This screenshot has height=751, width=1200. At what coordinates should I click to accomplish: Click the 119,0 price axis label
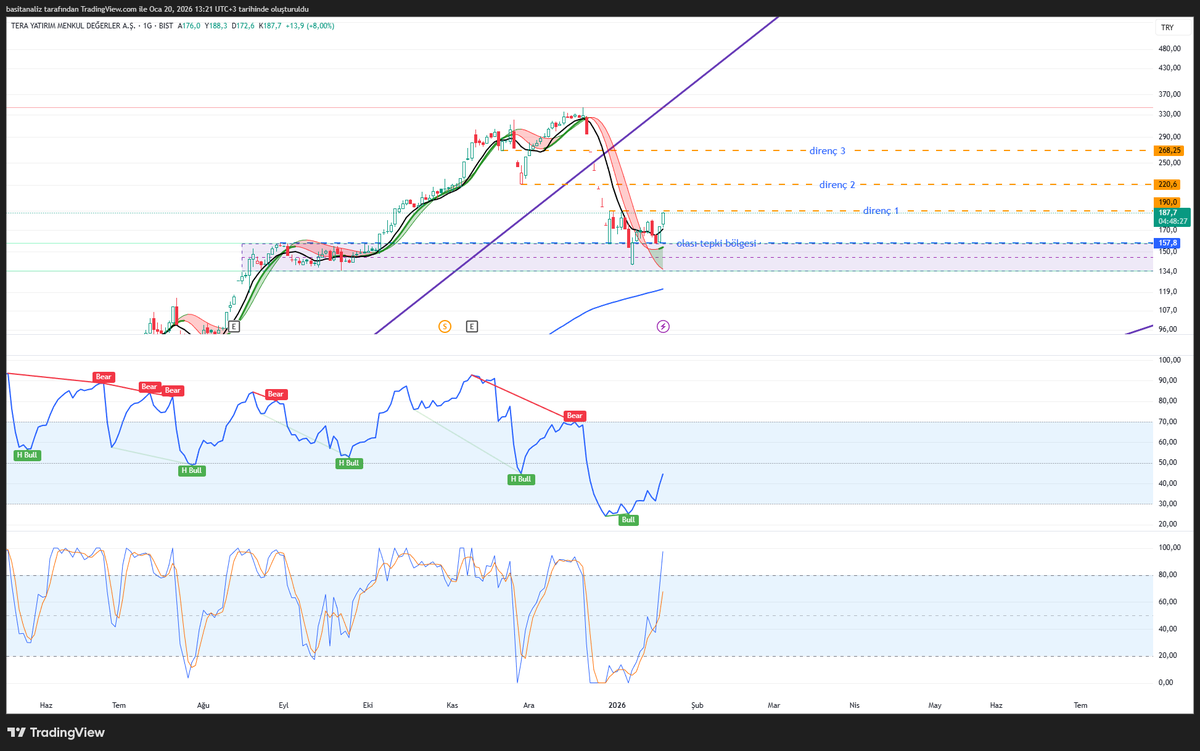pyautogui.click(x=1167, y=291)
